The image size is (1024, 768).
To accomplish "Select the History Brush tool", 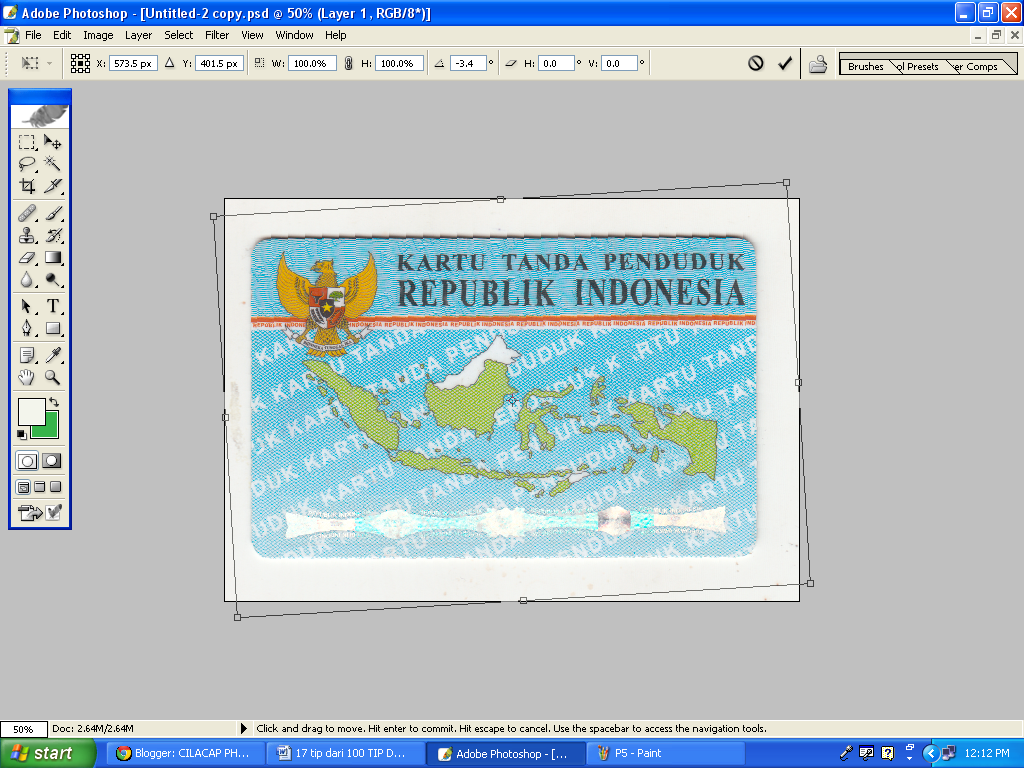I will point(52,235).
